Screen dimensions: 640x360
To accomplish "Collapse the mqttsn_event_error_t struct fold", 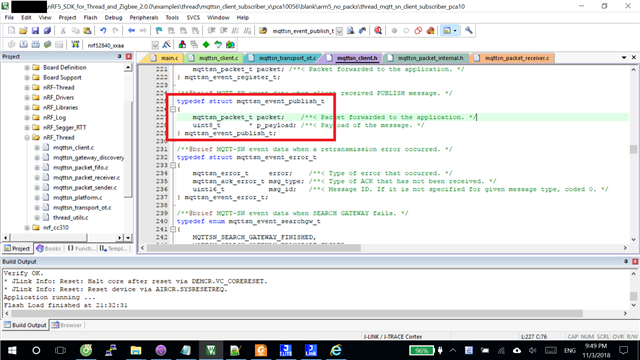I will pos(173,165).
